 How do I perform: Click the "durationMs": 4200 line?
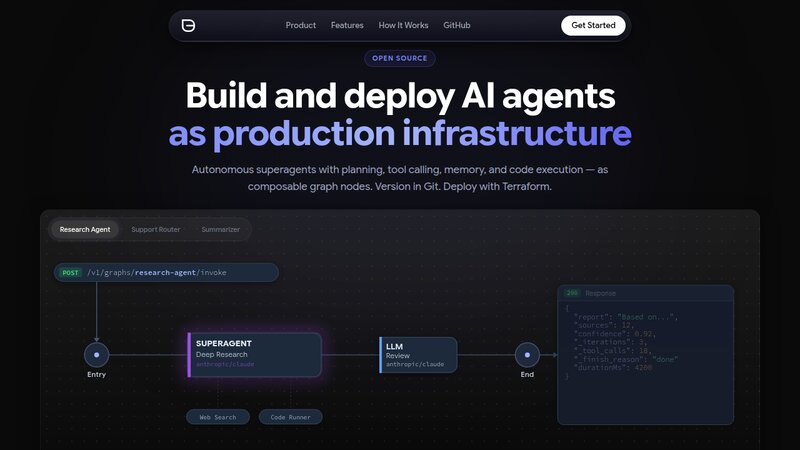point(613,367)
